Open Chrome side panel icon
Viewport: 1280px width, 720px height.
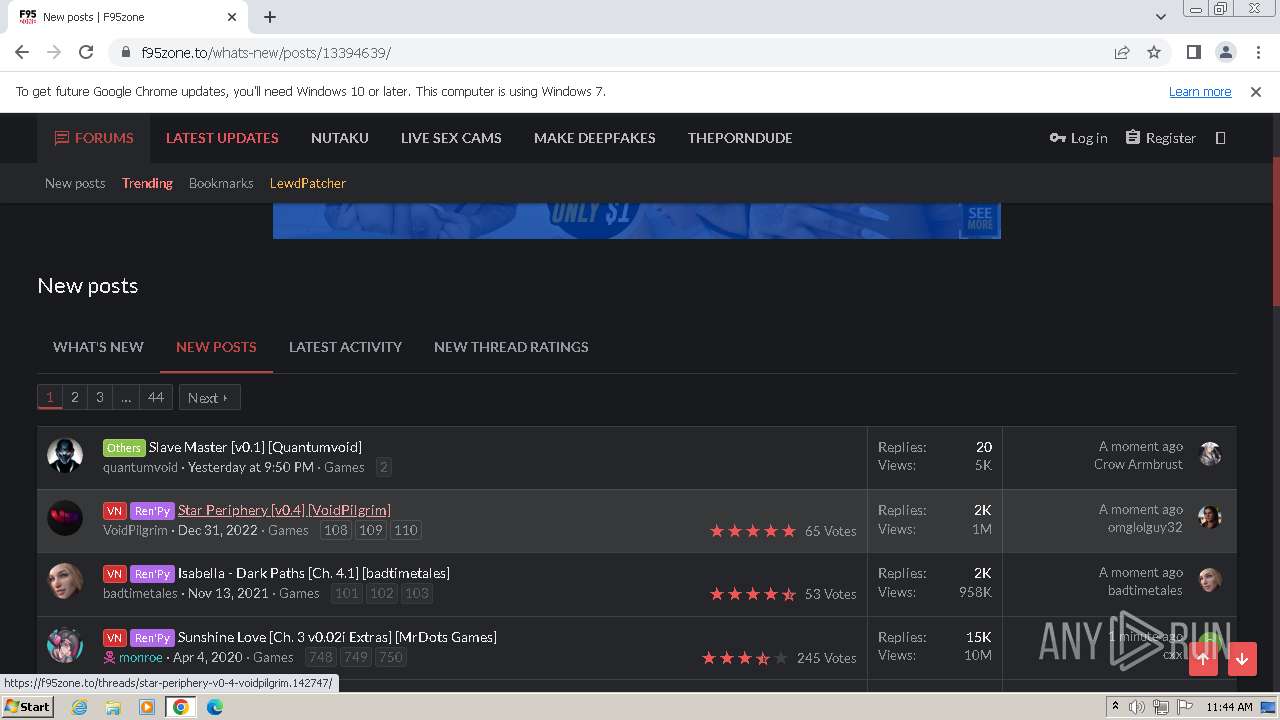[x=1193, y=52]
